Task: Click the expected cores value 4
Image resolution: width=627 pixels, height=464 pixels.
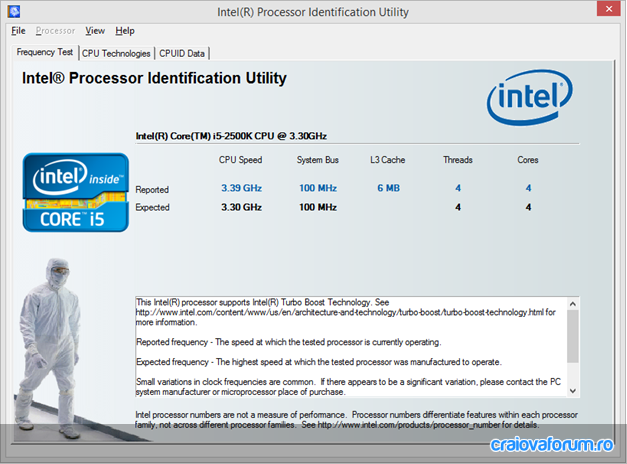Action: click(528, 207)
